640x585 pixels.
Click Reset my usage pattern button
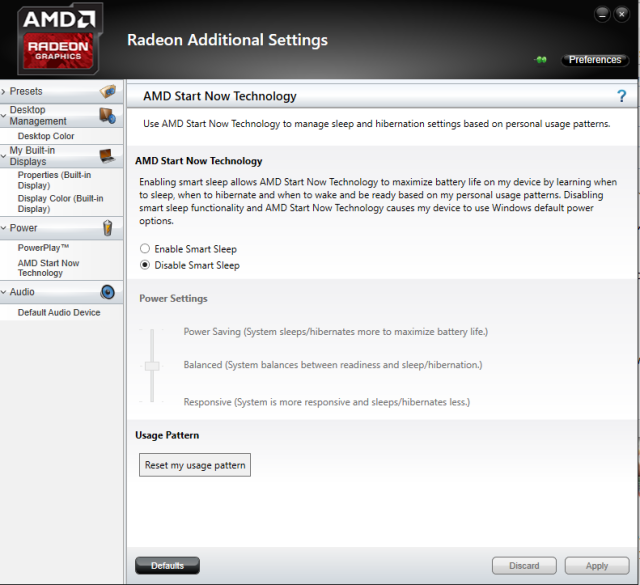(x=195, y=465)
